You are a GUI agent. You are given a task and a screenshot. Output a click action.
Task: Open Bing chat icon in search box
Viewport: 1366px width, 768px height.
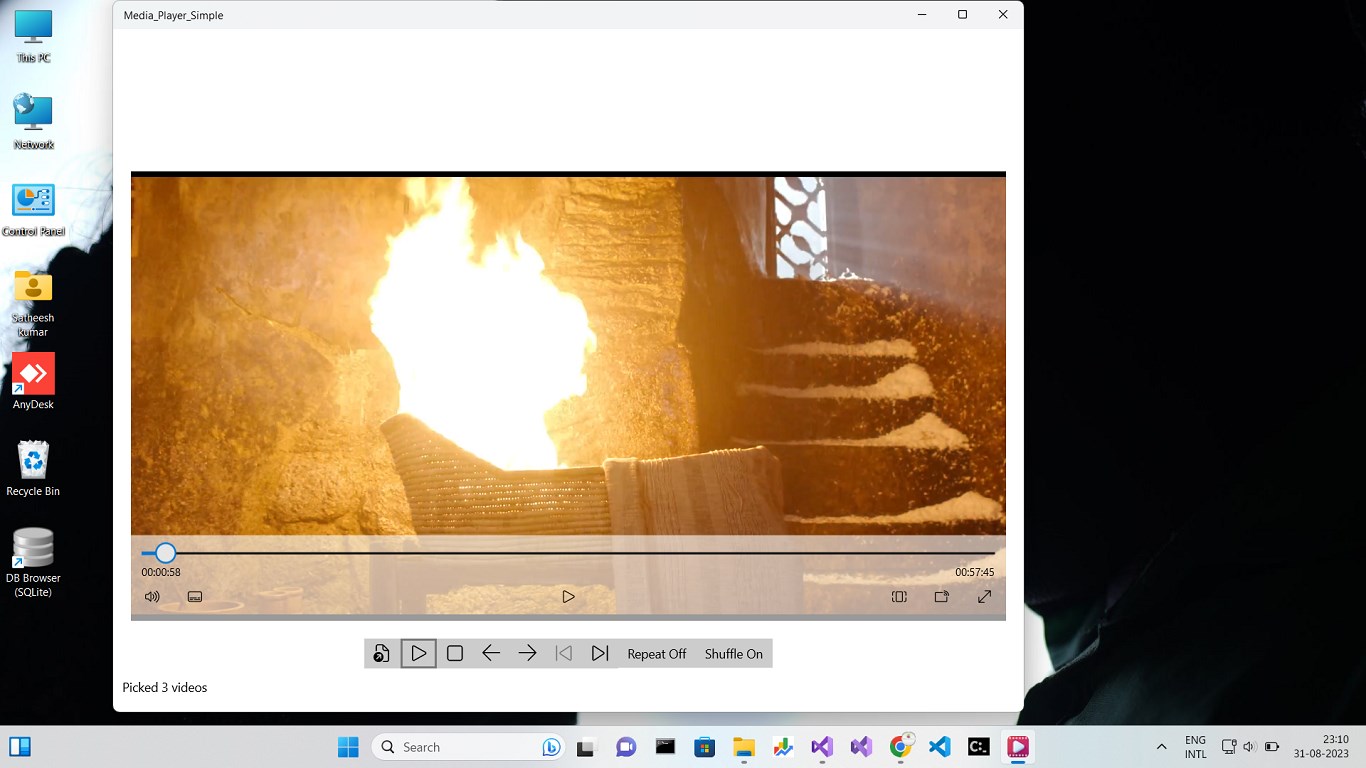(x=550, y=747)
